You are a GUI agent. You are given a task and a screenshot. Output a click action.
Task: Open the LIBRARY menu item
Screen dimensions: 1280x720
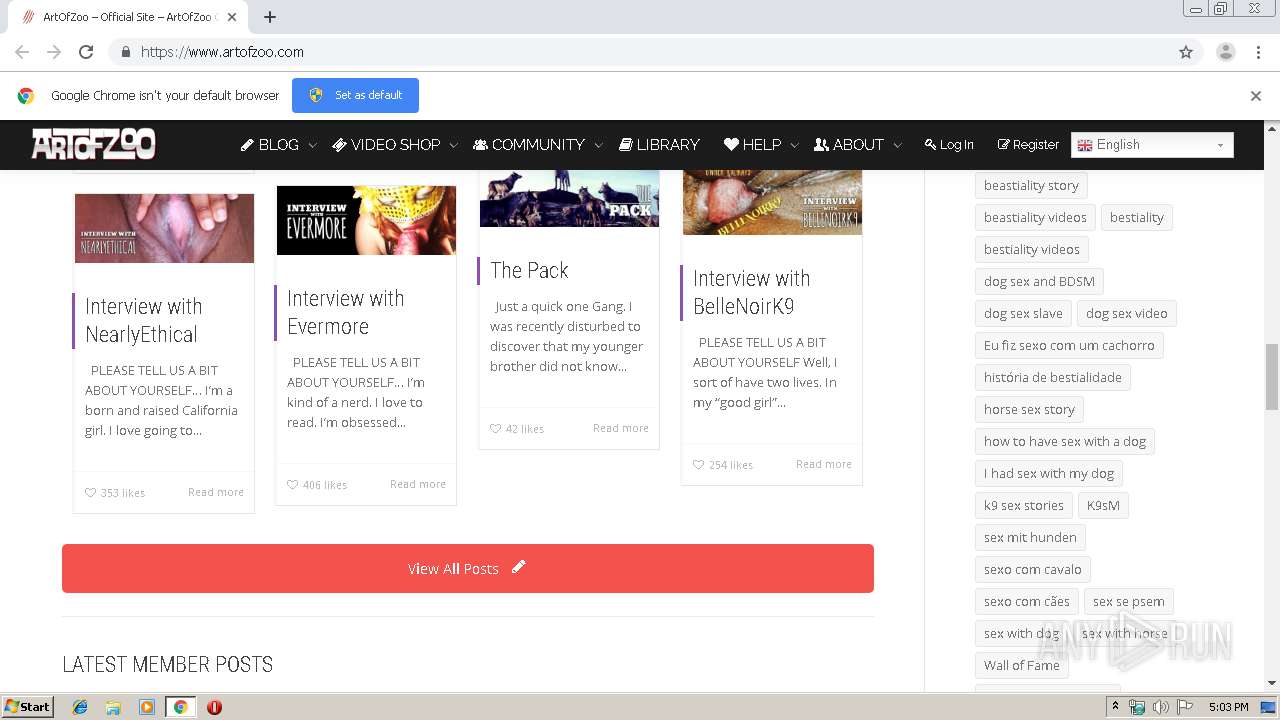click(659, 145)
